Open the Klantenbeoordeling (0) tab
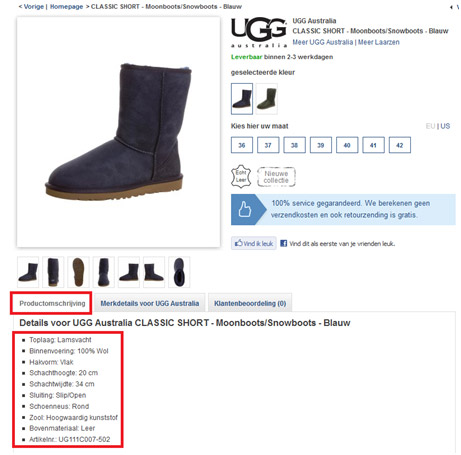The width and height of the screenshot is (461, 455). [250, 303]
